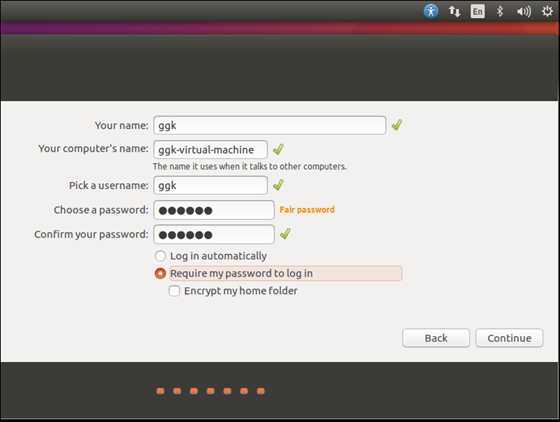The height and width of the screenshot is (422, 560).
Task: Continue to next installer step
Action: (x=509, y=338)
